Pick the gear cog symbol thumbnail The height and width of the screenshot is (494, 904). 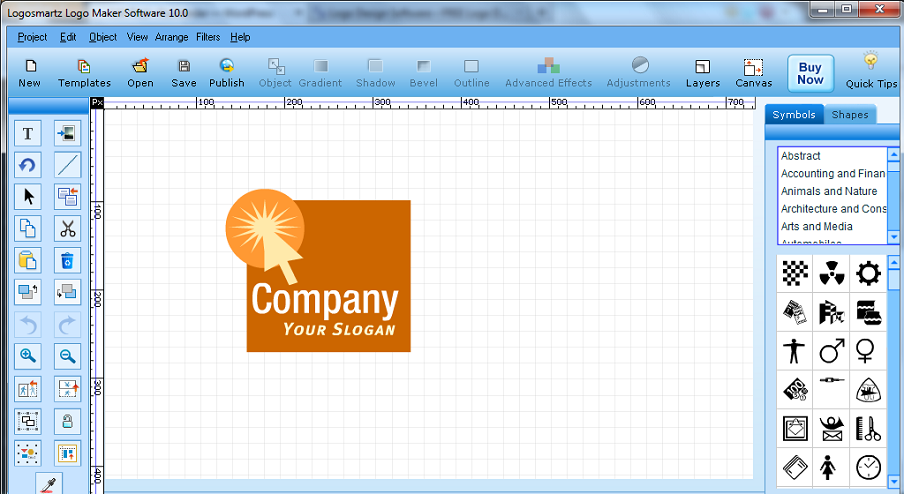(x=868, y=273)
